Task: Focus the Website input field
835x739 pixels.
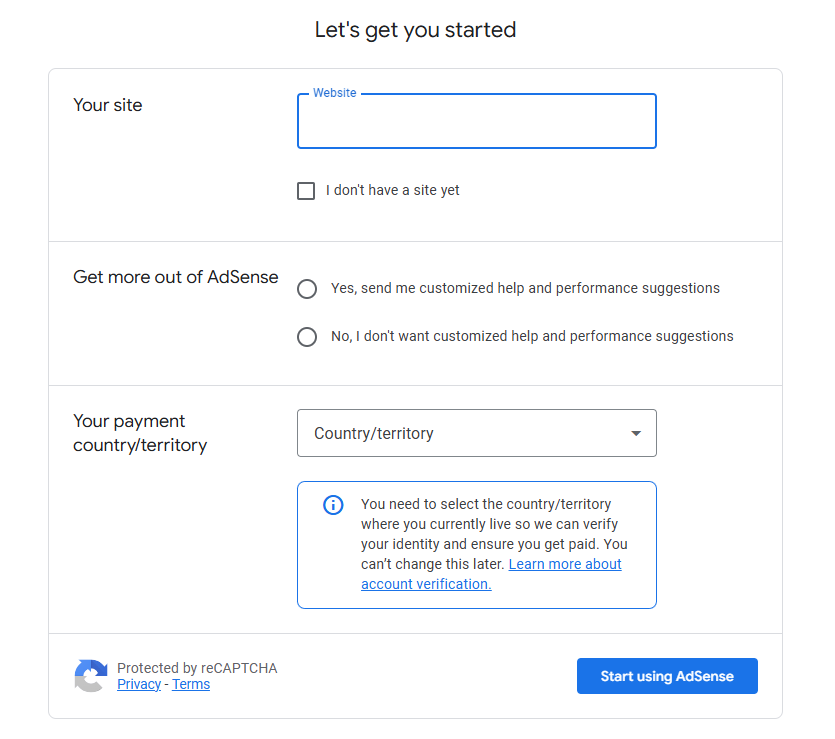Action: point(476,122)
